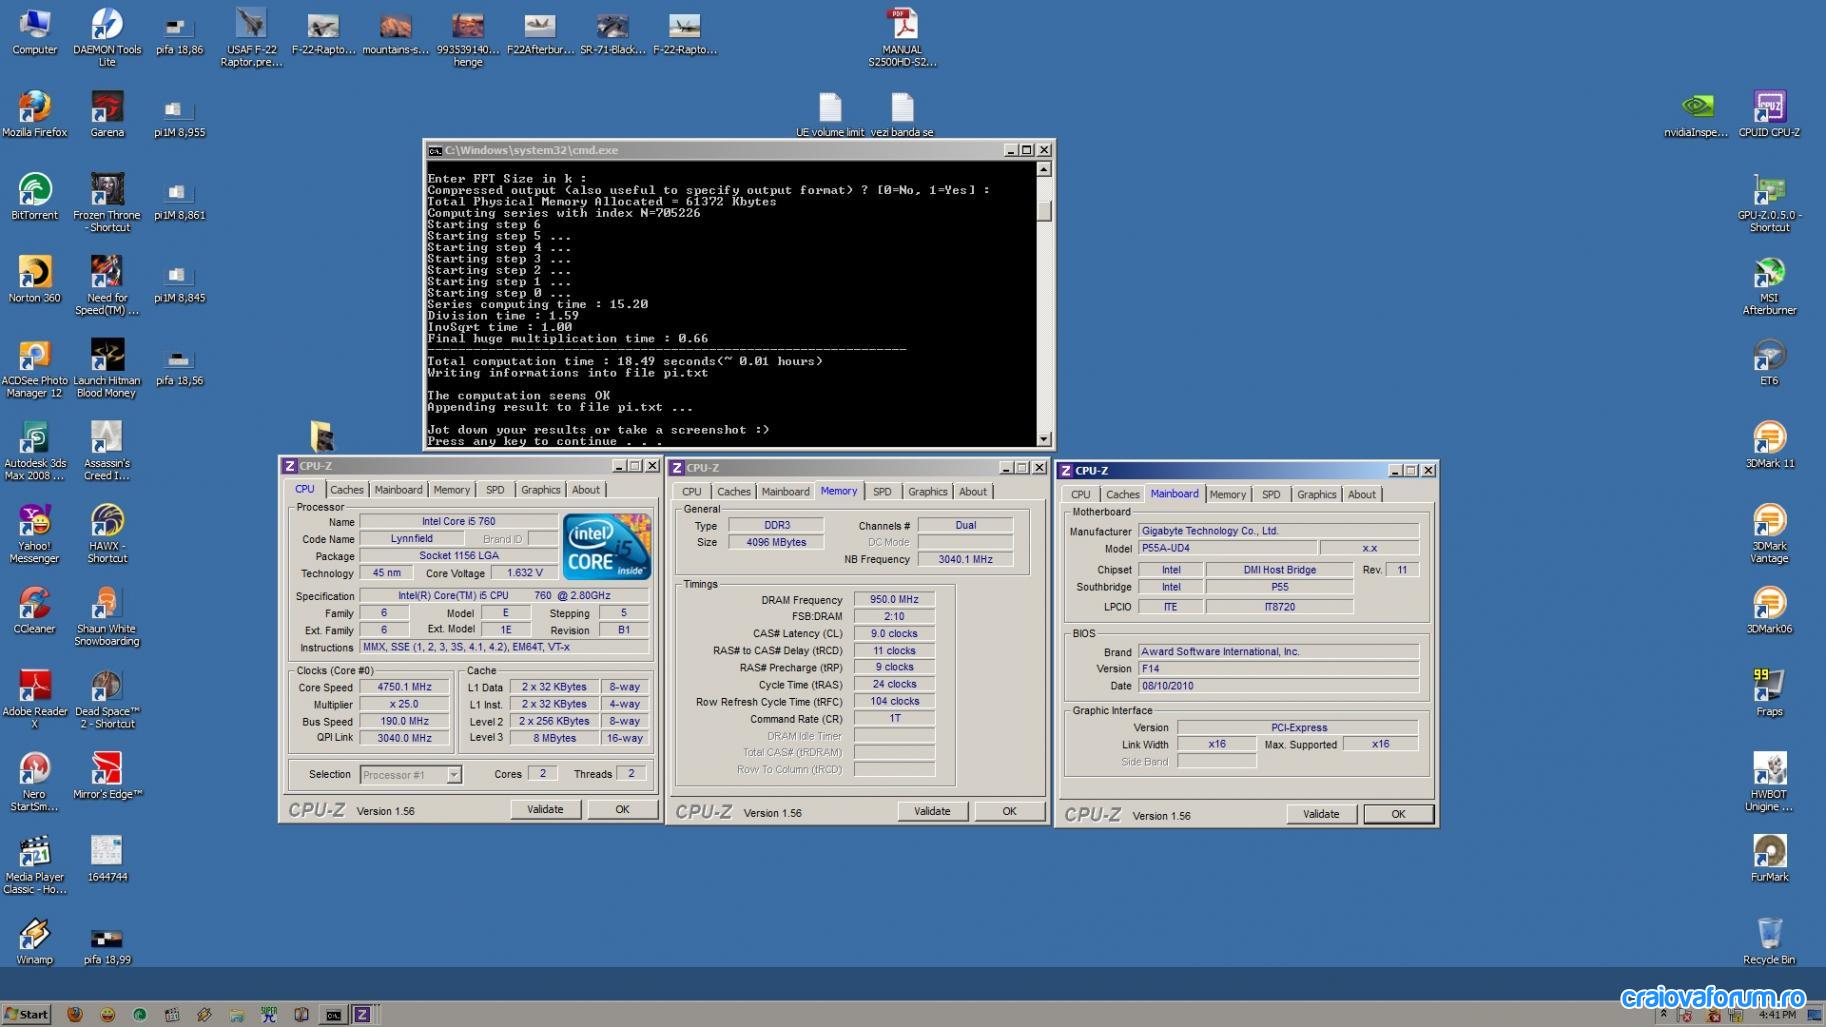
Task: Open pi1M 8,955 desktop file
Action: click(179, 118)
